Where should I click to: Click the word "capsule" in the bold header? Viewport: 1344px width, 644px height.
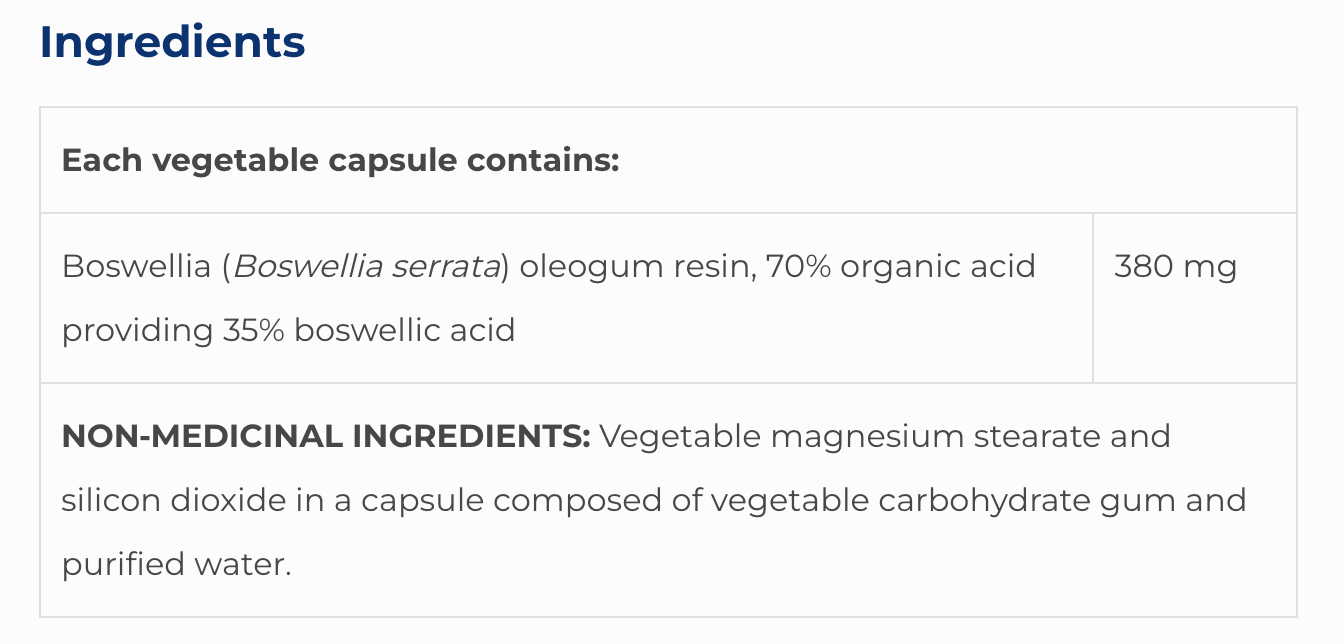click(x=407, y=160)
